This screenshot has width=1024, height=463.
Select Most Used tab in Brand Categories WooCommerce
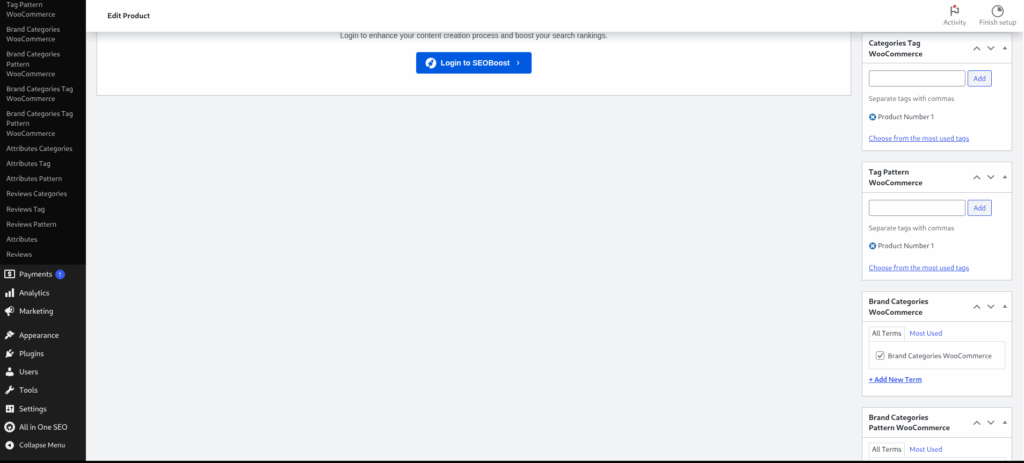coord(925,334)
